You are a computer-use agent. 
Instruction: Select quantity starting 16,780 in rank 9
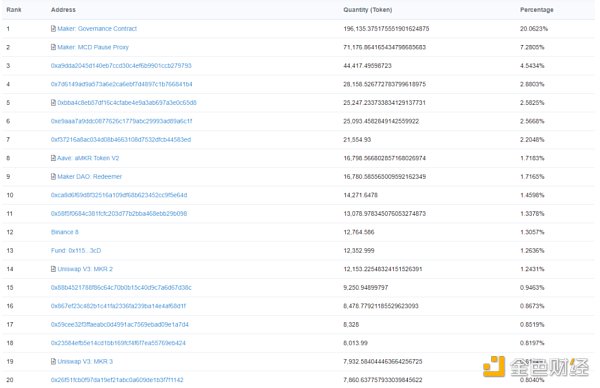[385, 176]
